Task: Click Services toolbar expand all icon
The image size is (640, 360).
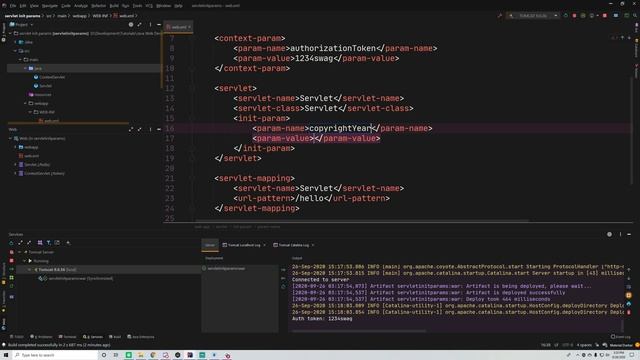Action: (x=20, y=243)
